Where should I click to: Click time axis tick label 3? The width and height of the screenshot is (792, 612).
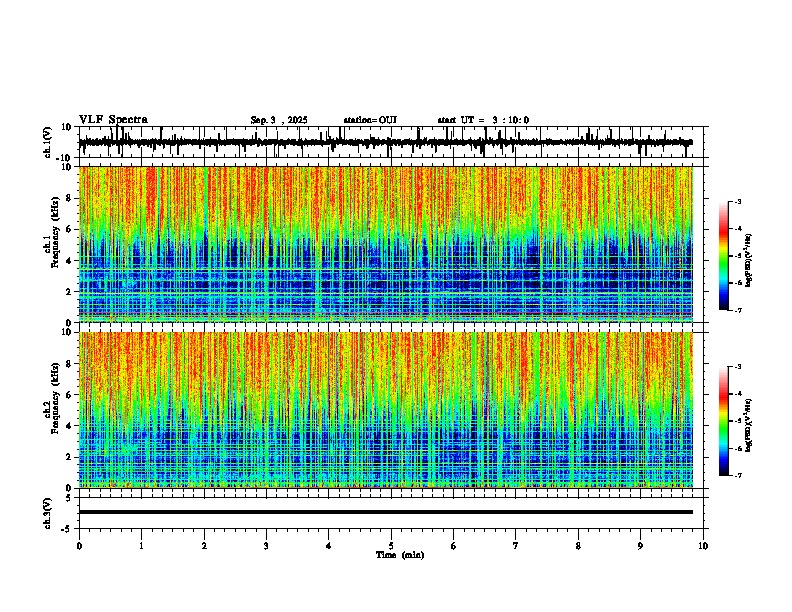point(266,546)
